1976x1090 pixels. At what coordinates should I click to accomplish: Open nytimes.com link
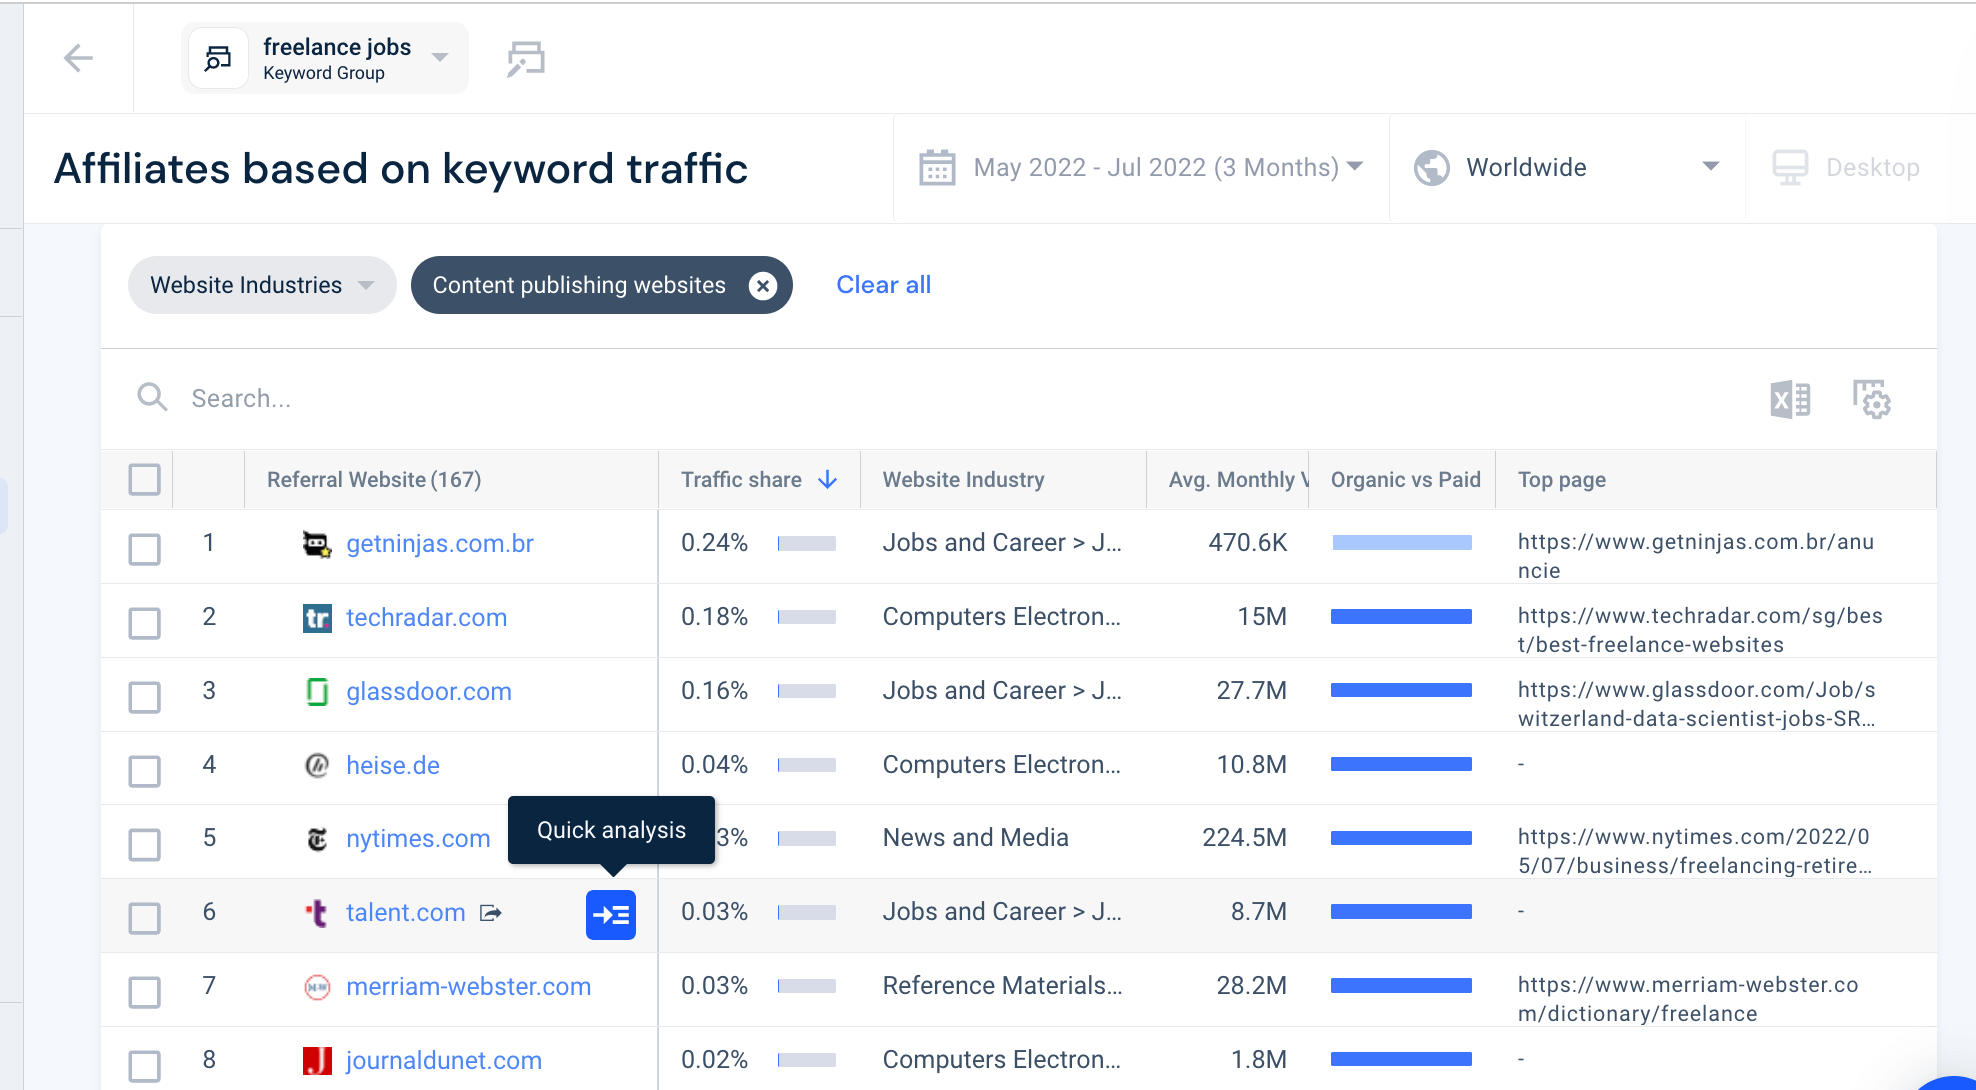(x=418, y=839)
